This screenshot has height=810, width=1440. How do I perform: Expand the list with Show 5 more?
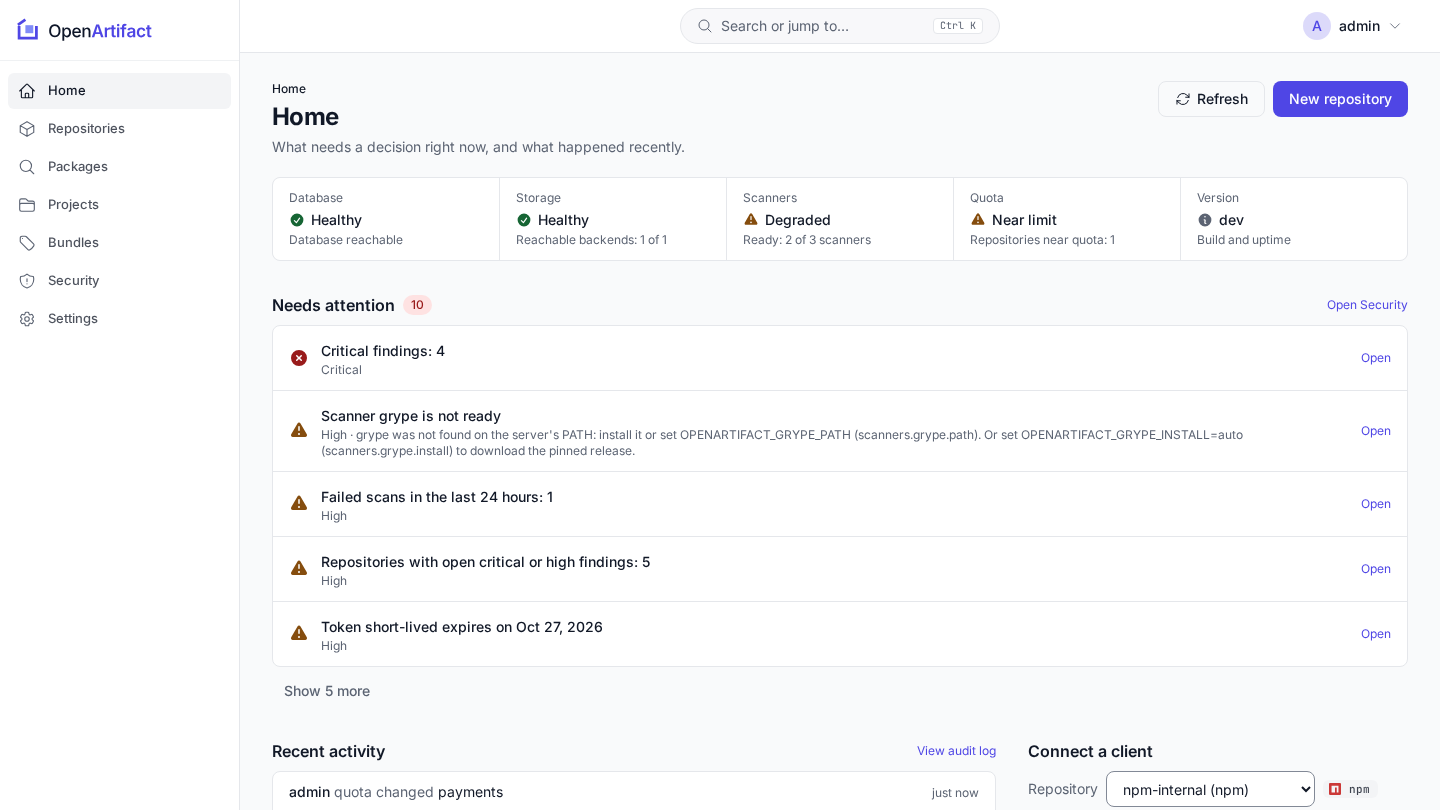click(x=327, y=691)
